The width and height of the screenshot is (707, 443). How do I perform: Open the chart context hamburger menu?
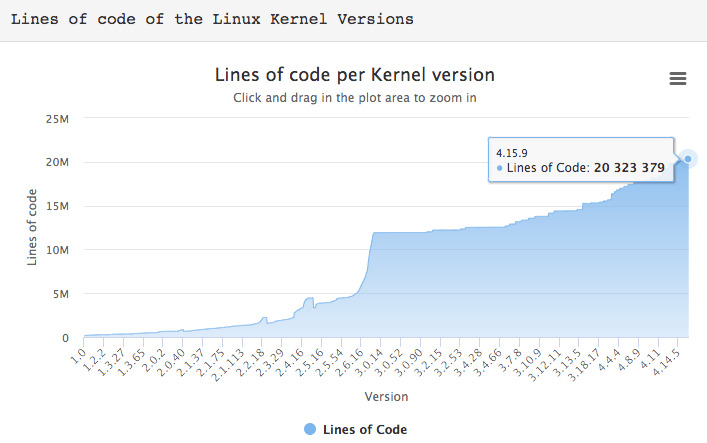[678, 79]
